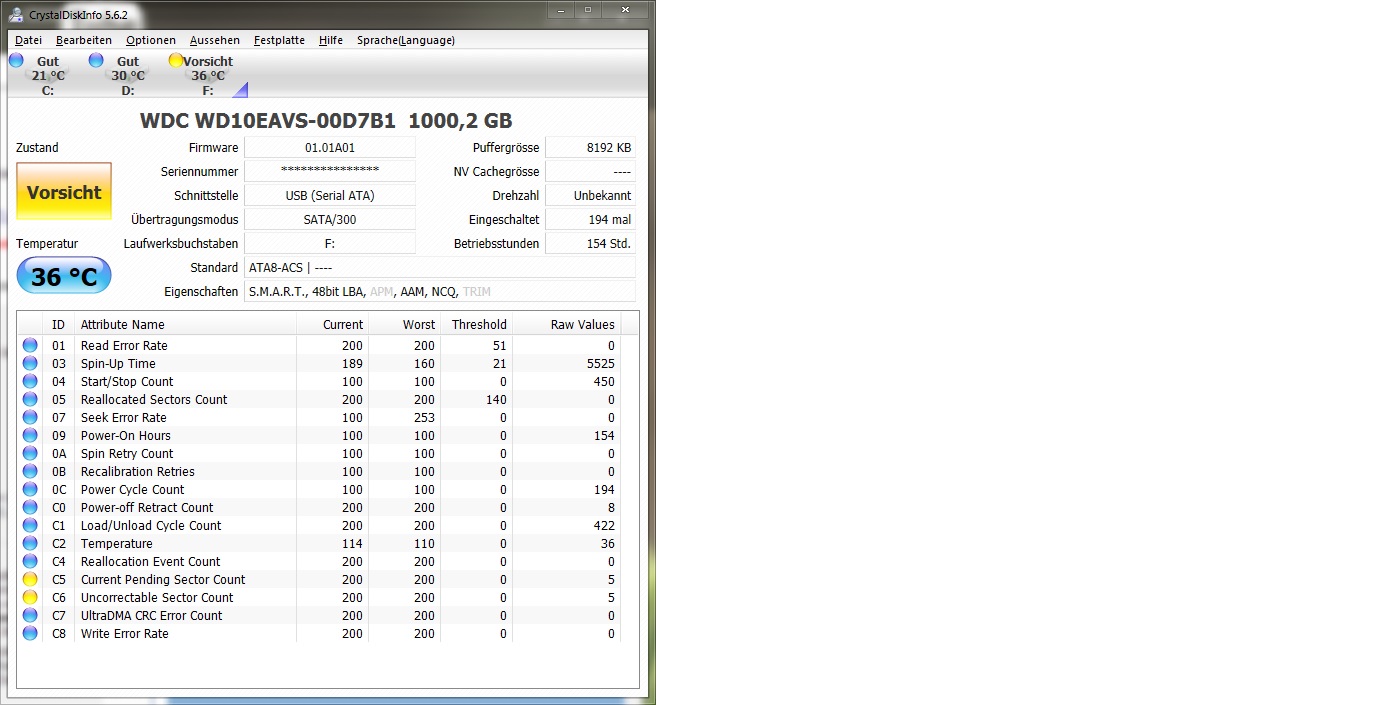This screenshot has height=705, width=1392.
Task: Click the status orb for Reallocation Event Count
Action: tap(30, 561)
